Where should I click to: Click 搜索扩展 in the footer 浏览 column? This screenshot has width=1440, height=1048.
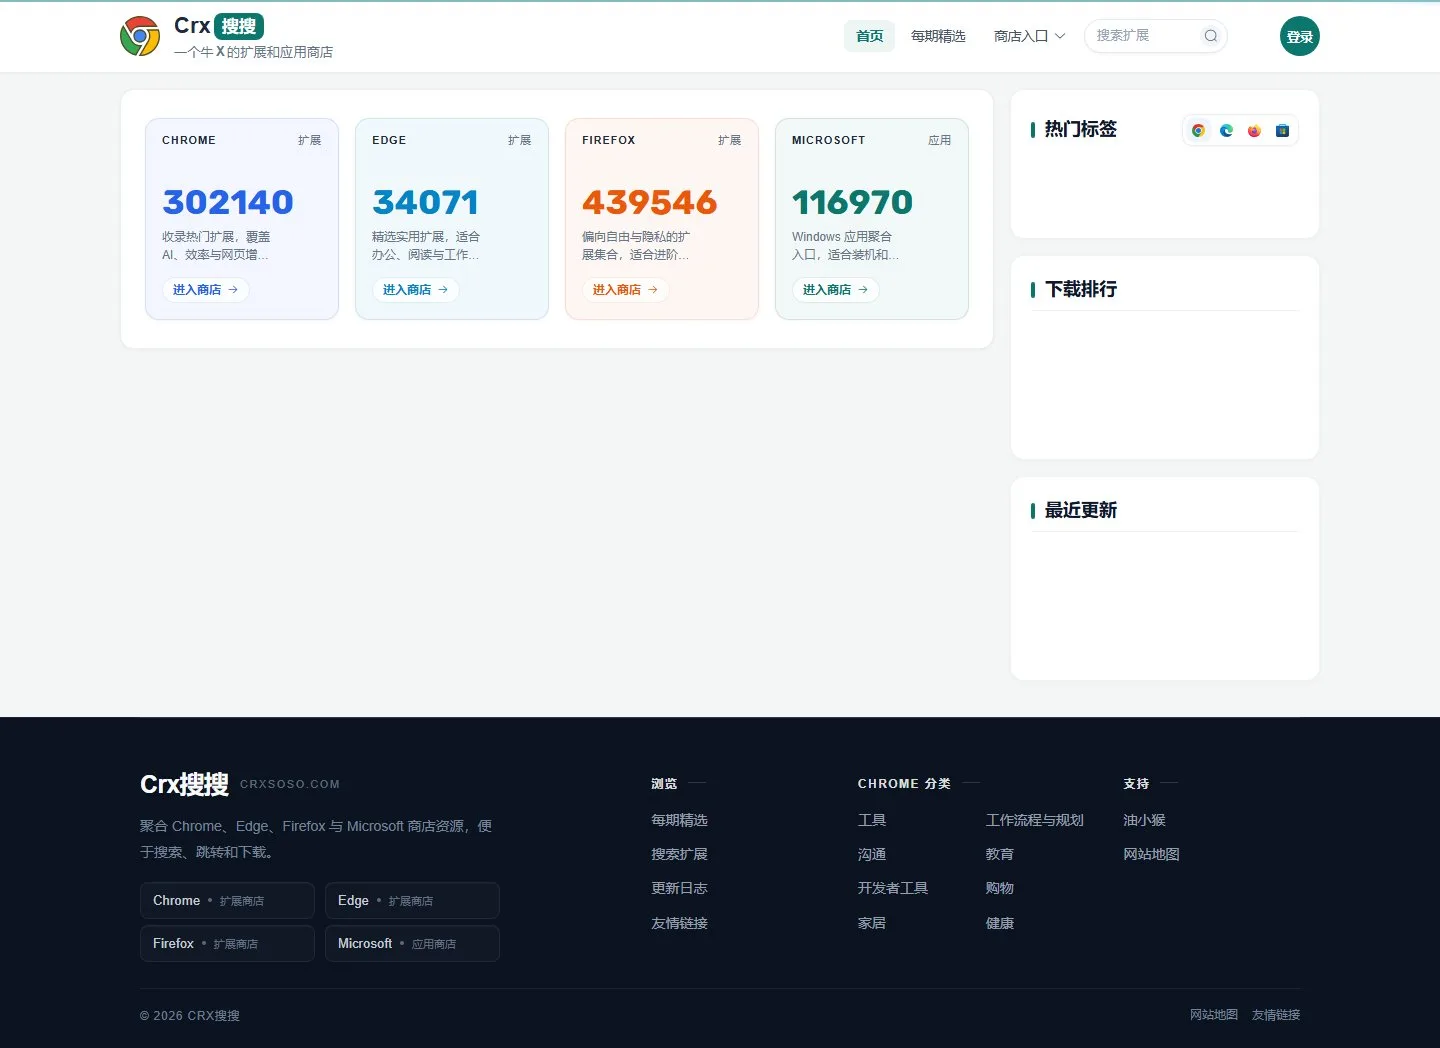coord(679,854)
